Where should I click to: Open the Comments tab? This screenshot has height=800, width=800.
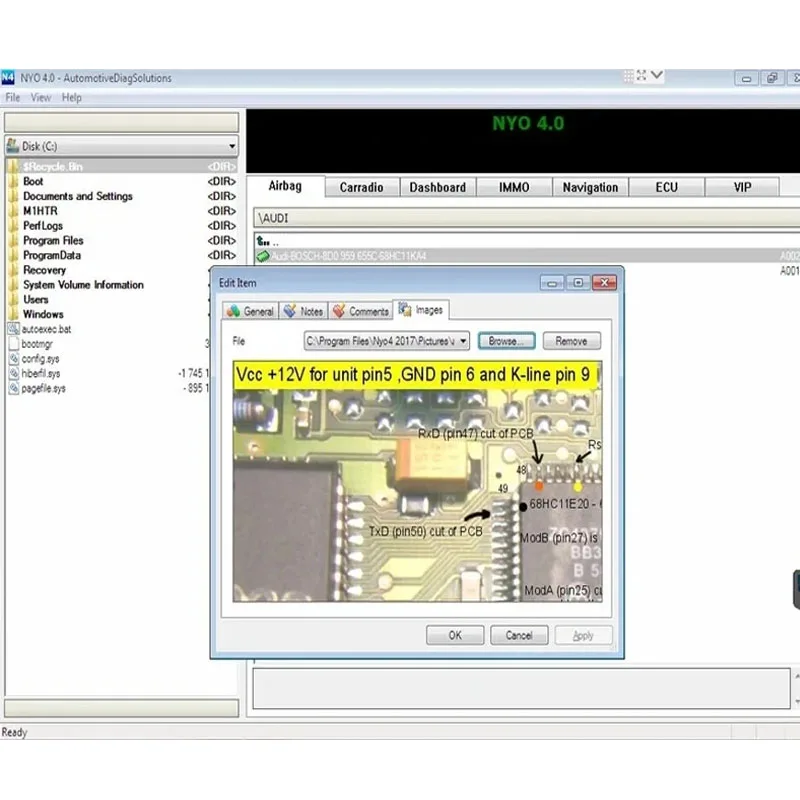click(360, 311)
